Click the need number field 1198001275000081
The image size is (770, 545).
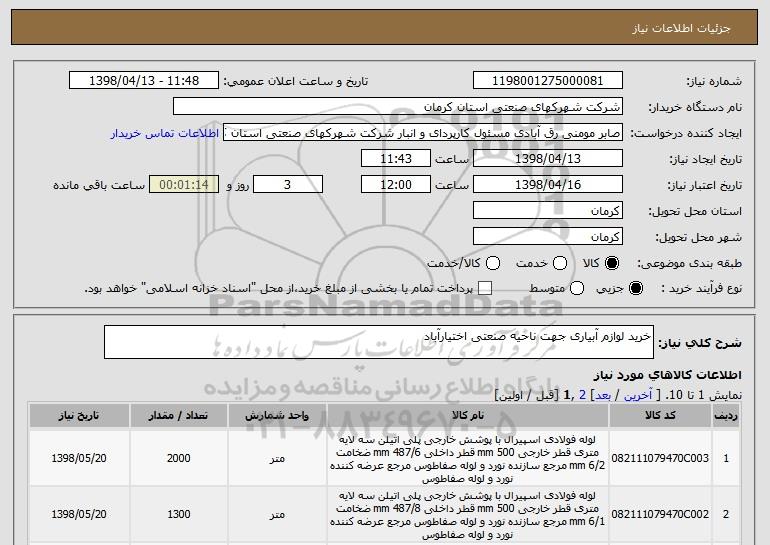pyautogui.click(x=548, y=81)
